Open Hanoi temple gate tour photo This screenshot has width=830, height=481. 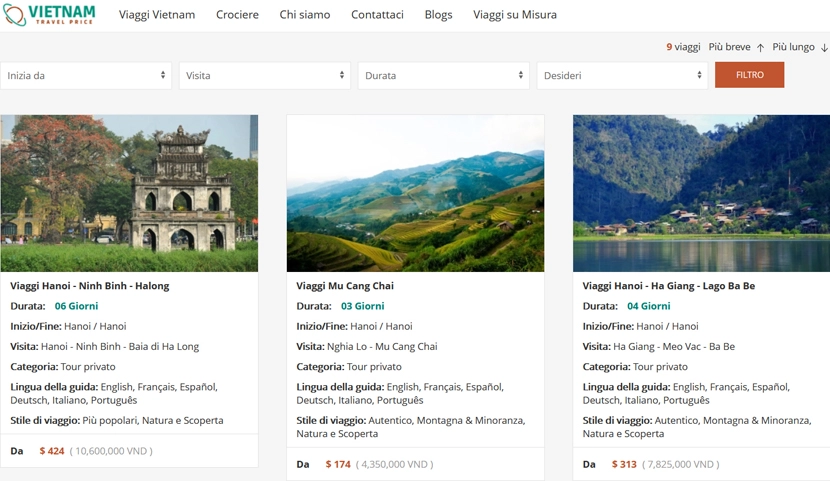(x=129, y=193)
